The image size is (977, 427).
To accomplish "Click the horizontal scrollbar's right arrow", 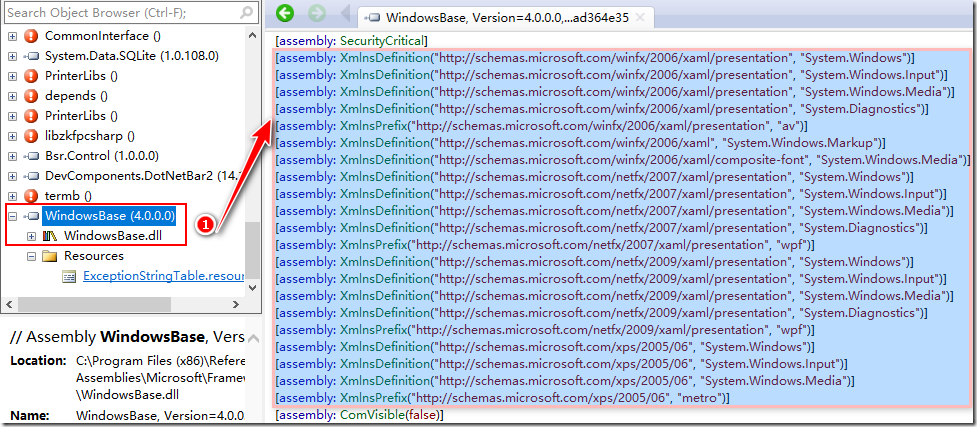I will (235, 304).
